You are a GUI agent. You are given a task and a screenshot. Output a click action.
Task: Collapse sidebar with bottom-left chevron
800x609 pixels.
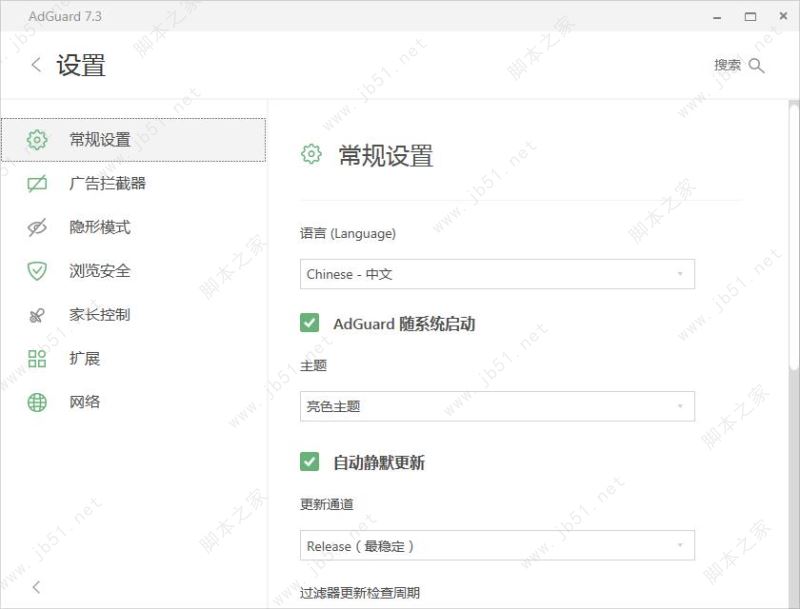coord(36,587)
